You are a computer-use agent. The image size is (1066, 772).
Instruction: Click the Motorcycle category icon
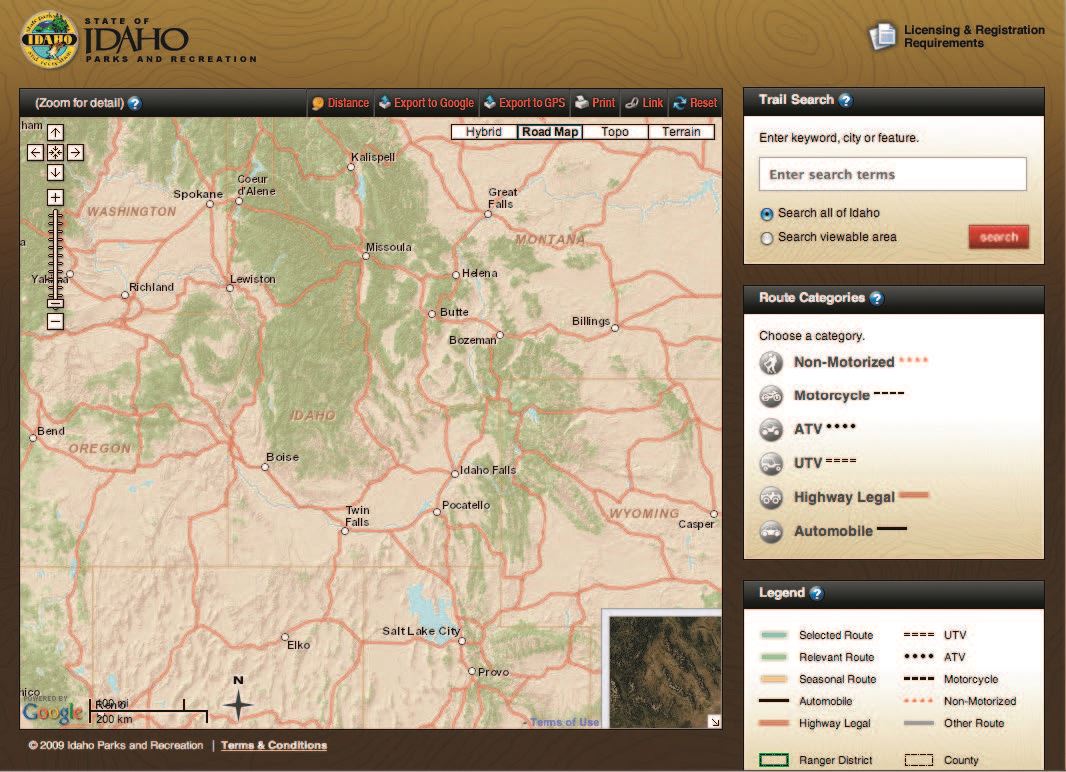click(x=771, y=396)
